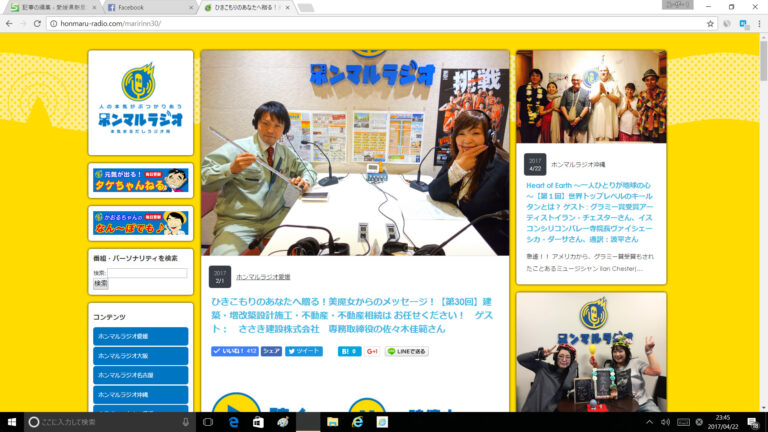
Task: Open the Action Center notifications icon
Action: 753,422
